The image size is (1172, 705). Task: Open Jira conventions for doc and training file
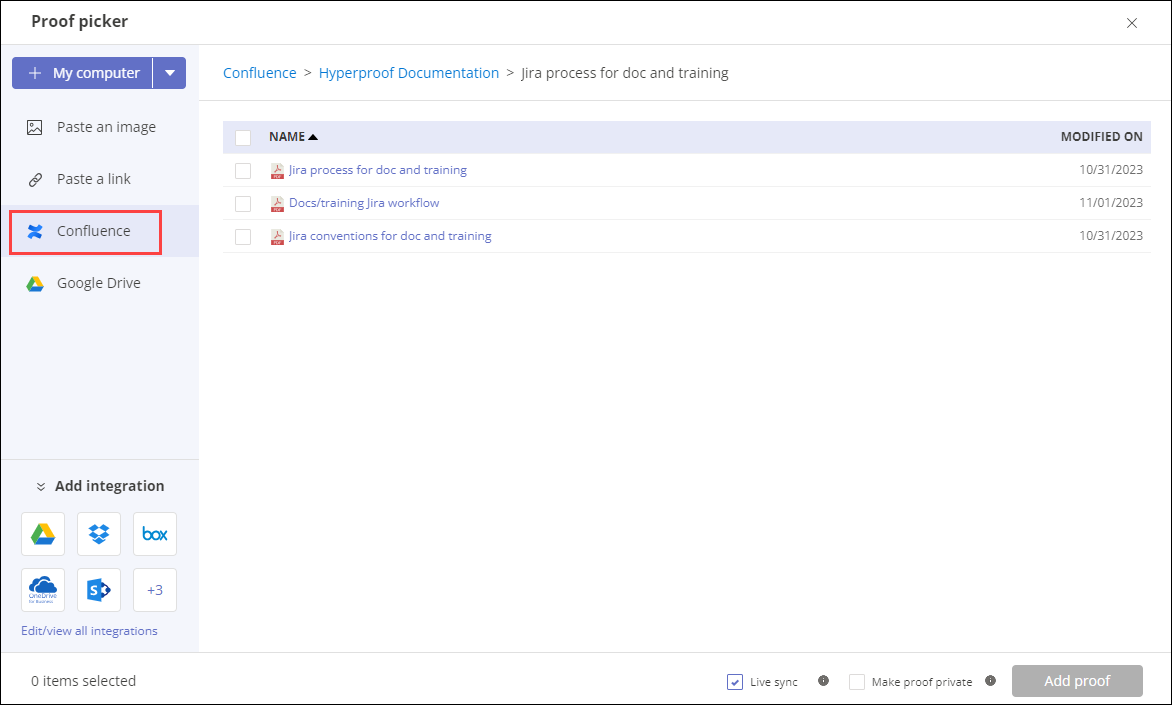click(x=390, y=236)
